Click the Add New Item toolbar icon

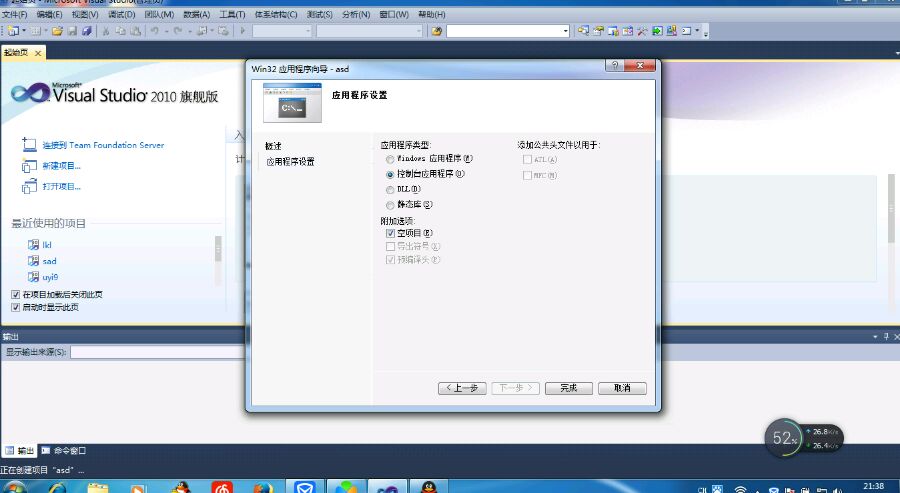coord(36,31)
